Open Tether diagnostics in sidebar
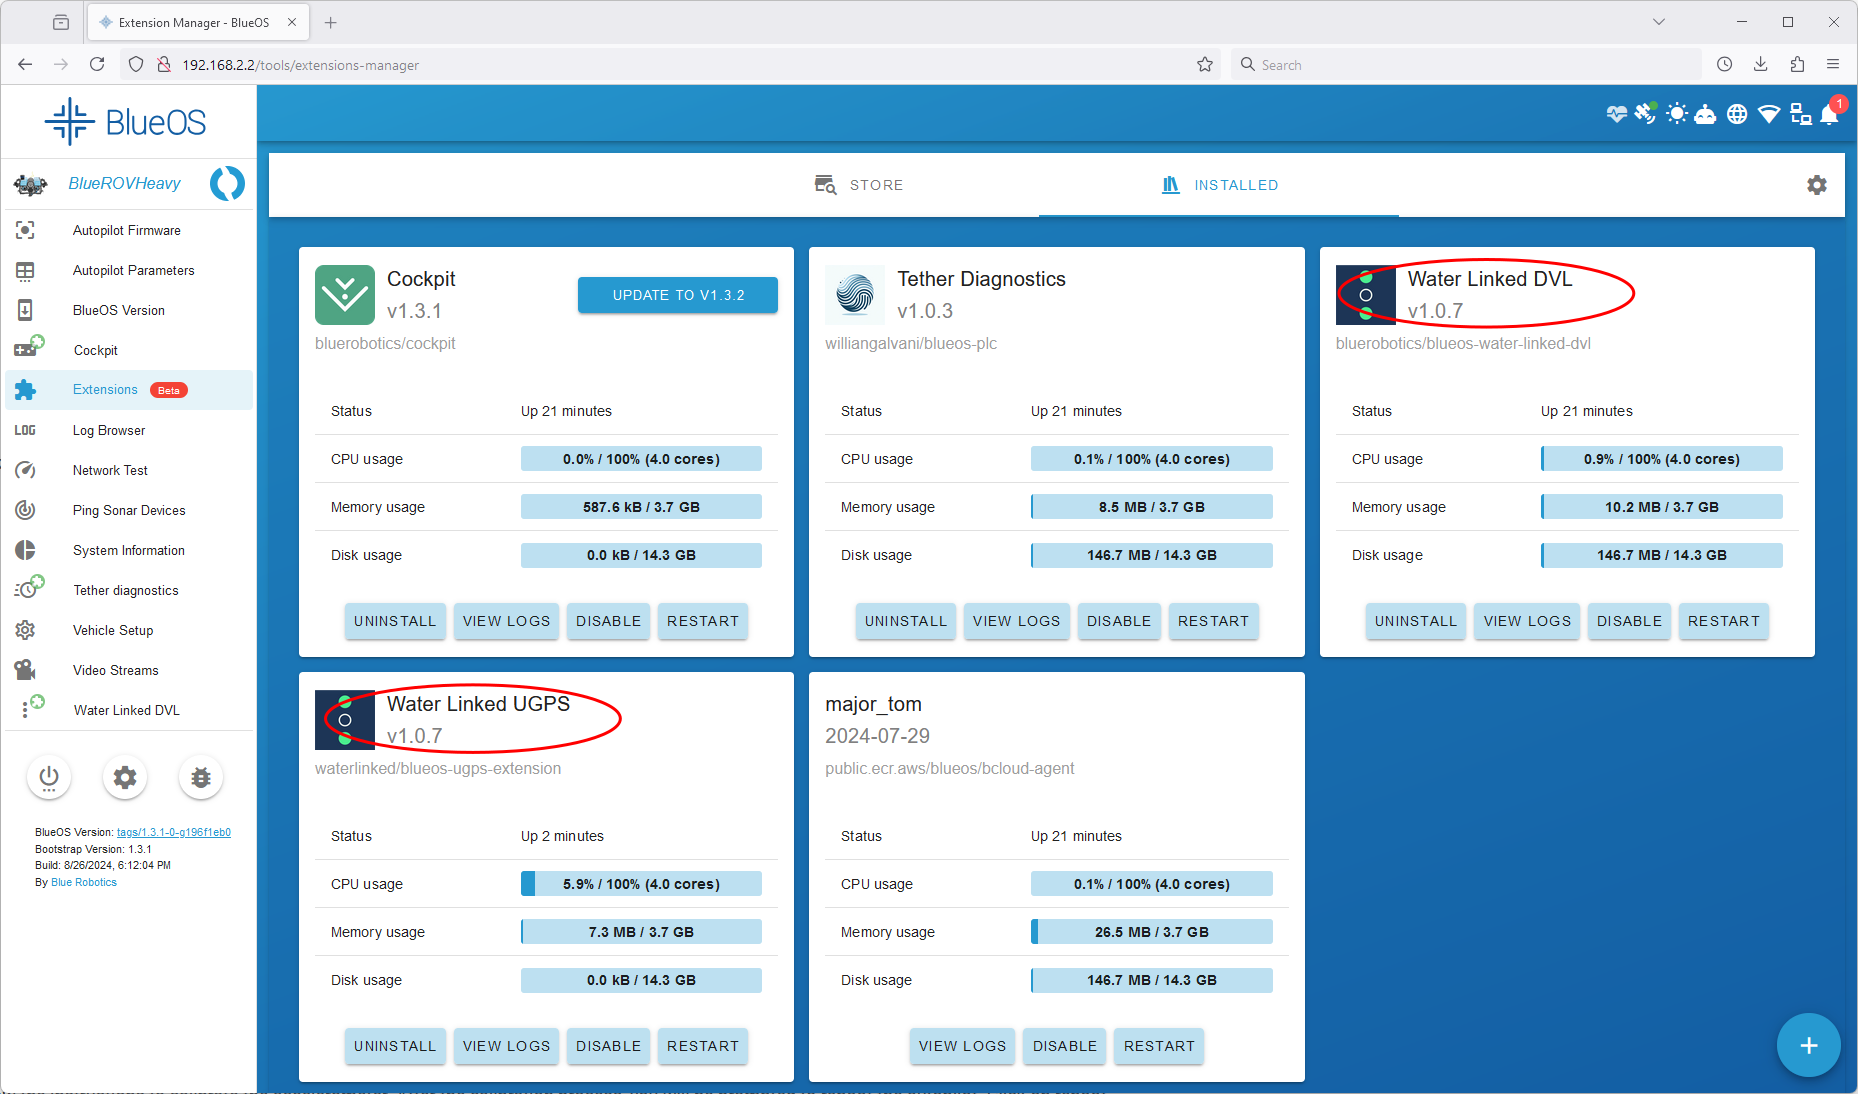 [x=129, y=590]
